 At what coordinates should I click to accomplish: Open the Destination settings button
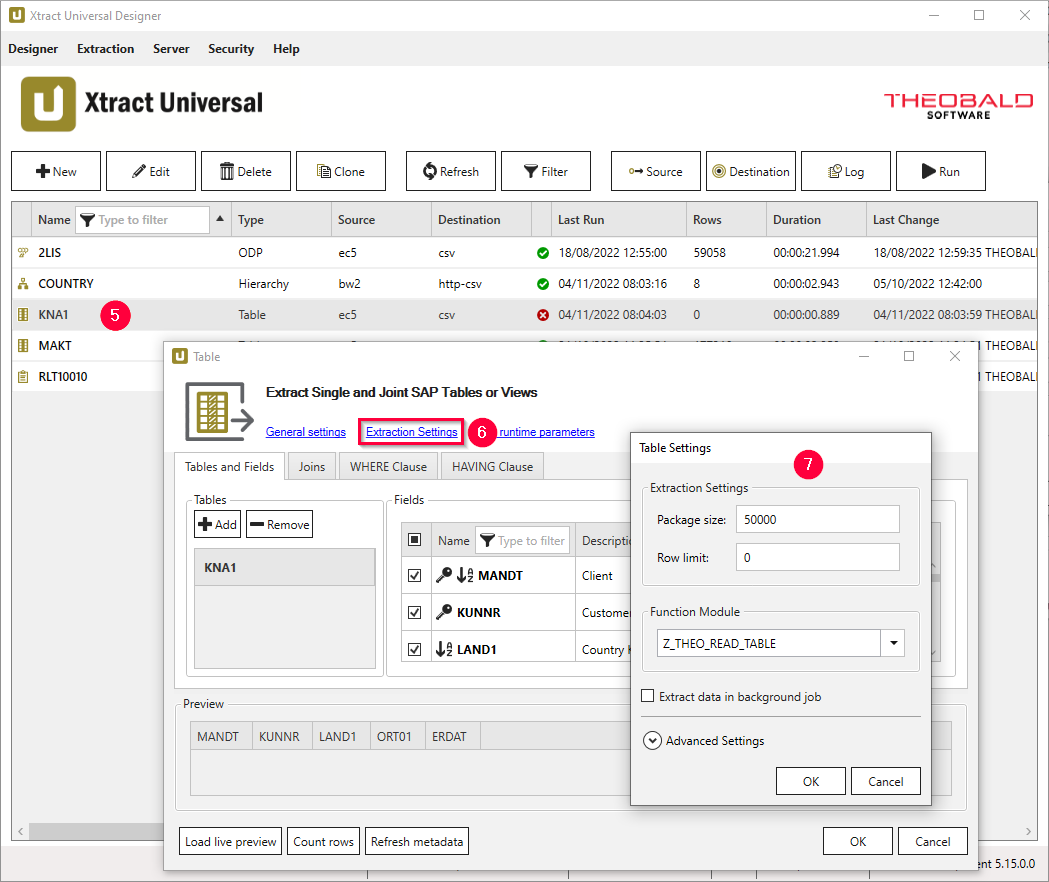point(750,171)
